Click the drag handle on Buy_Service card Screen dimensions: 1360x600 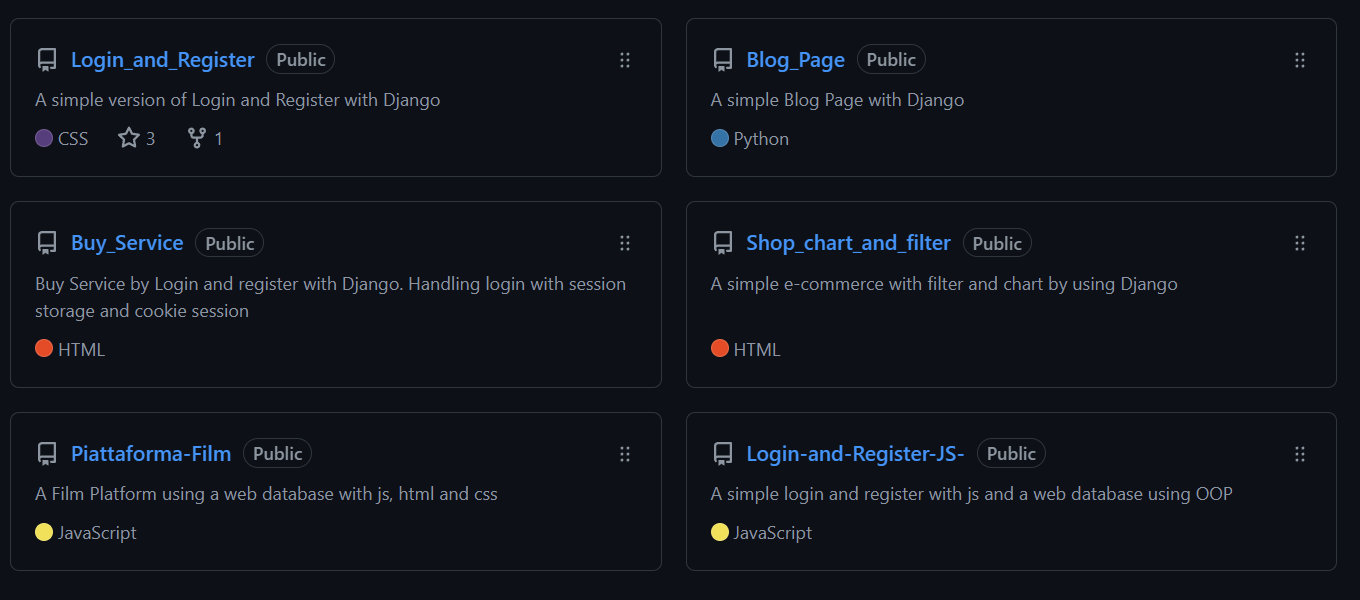pyautogui.click(x=625, y=243)
